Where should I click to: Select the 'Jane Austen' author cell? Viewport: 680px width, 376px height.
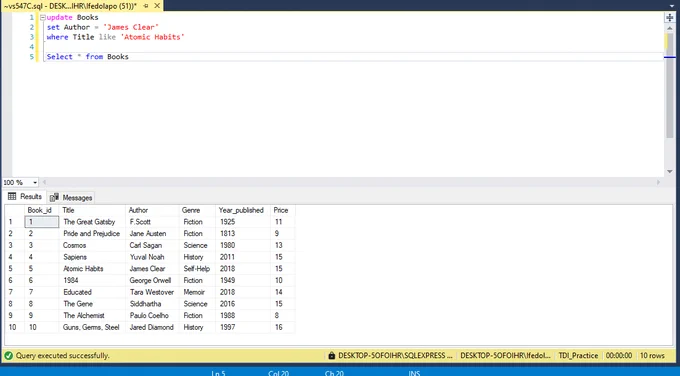click(152, 234)
